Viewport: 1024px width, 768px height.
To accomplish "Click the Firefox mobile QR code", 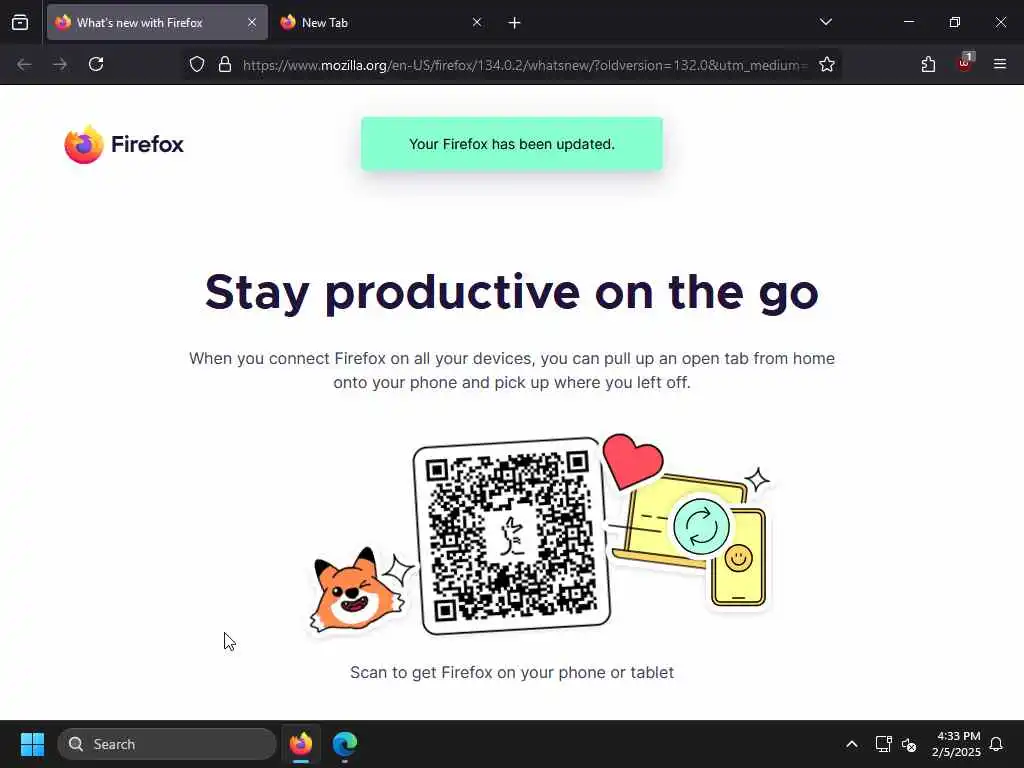I will 511,536.
